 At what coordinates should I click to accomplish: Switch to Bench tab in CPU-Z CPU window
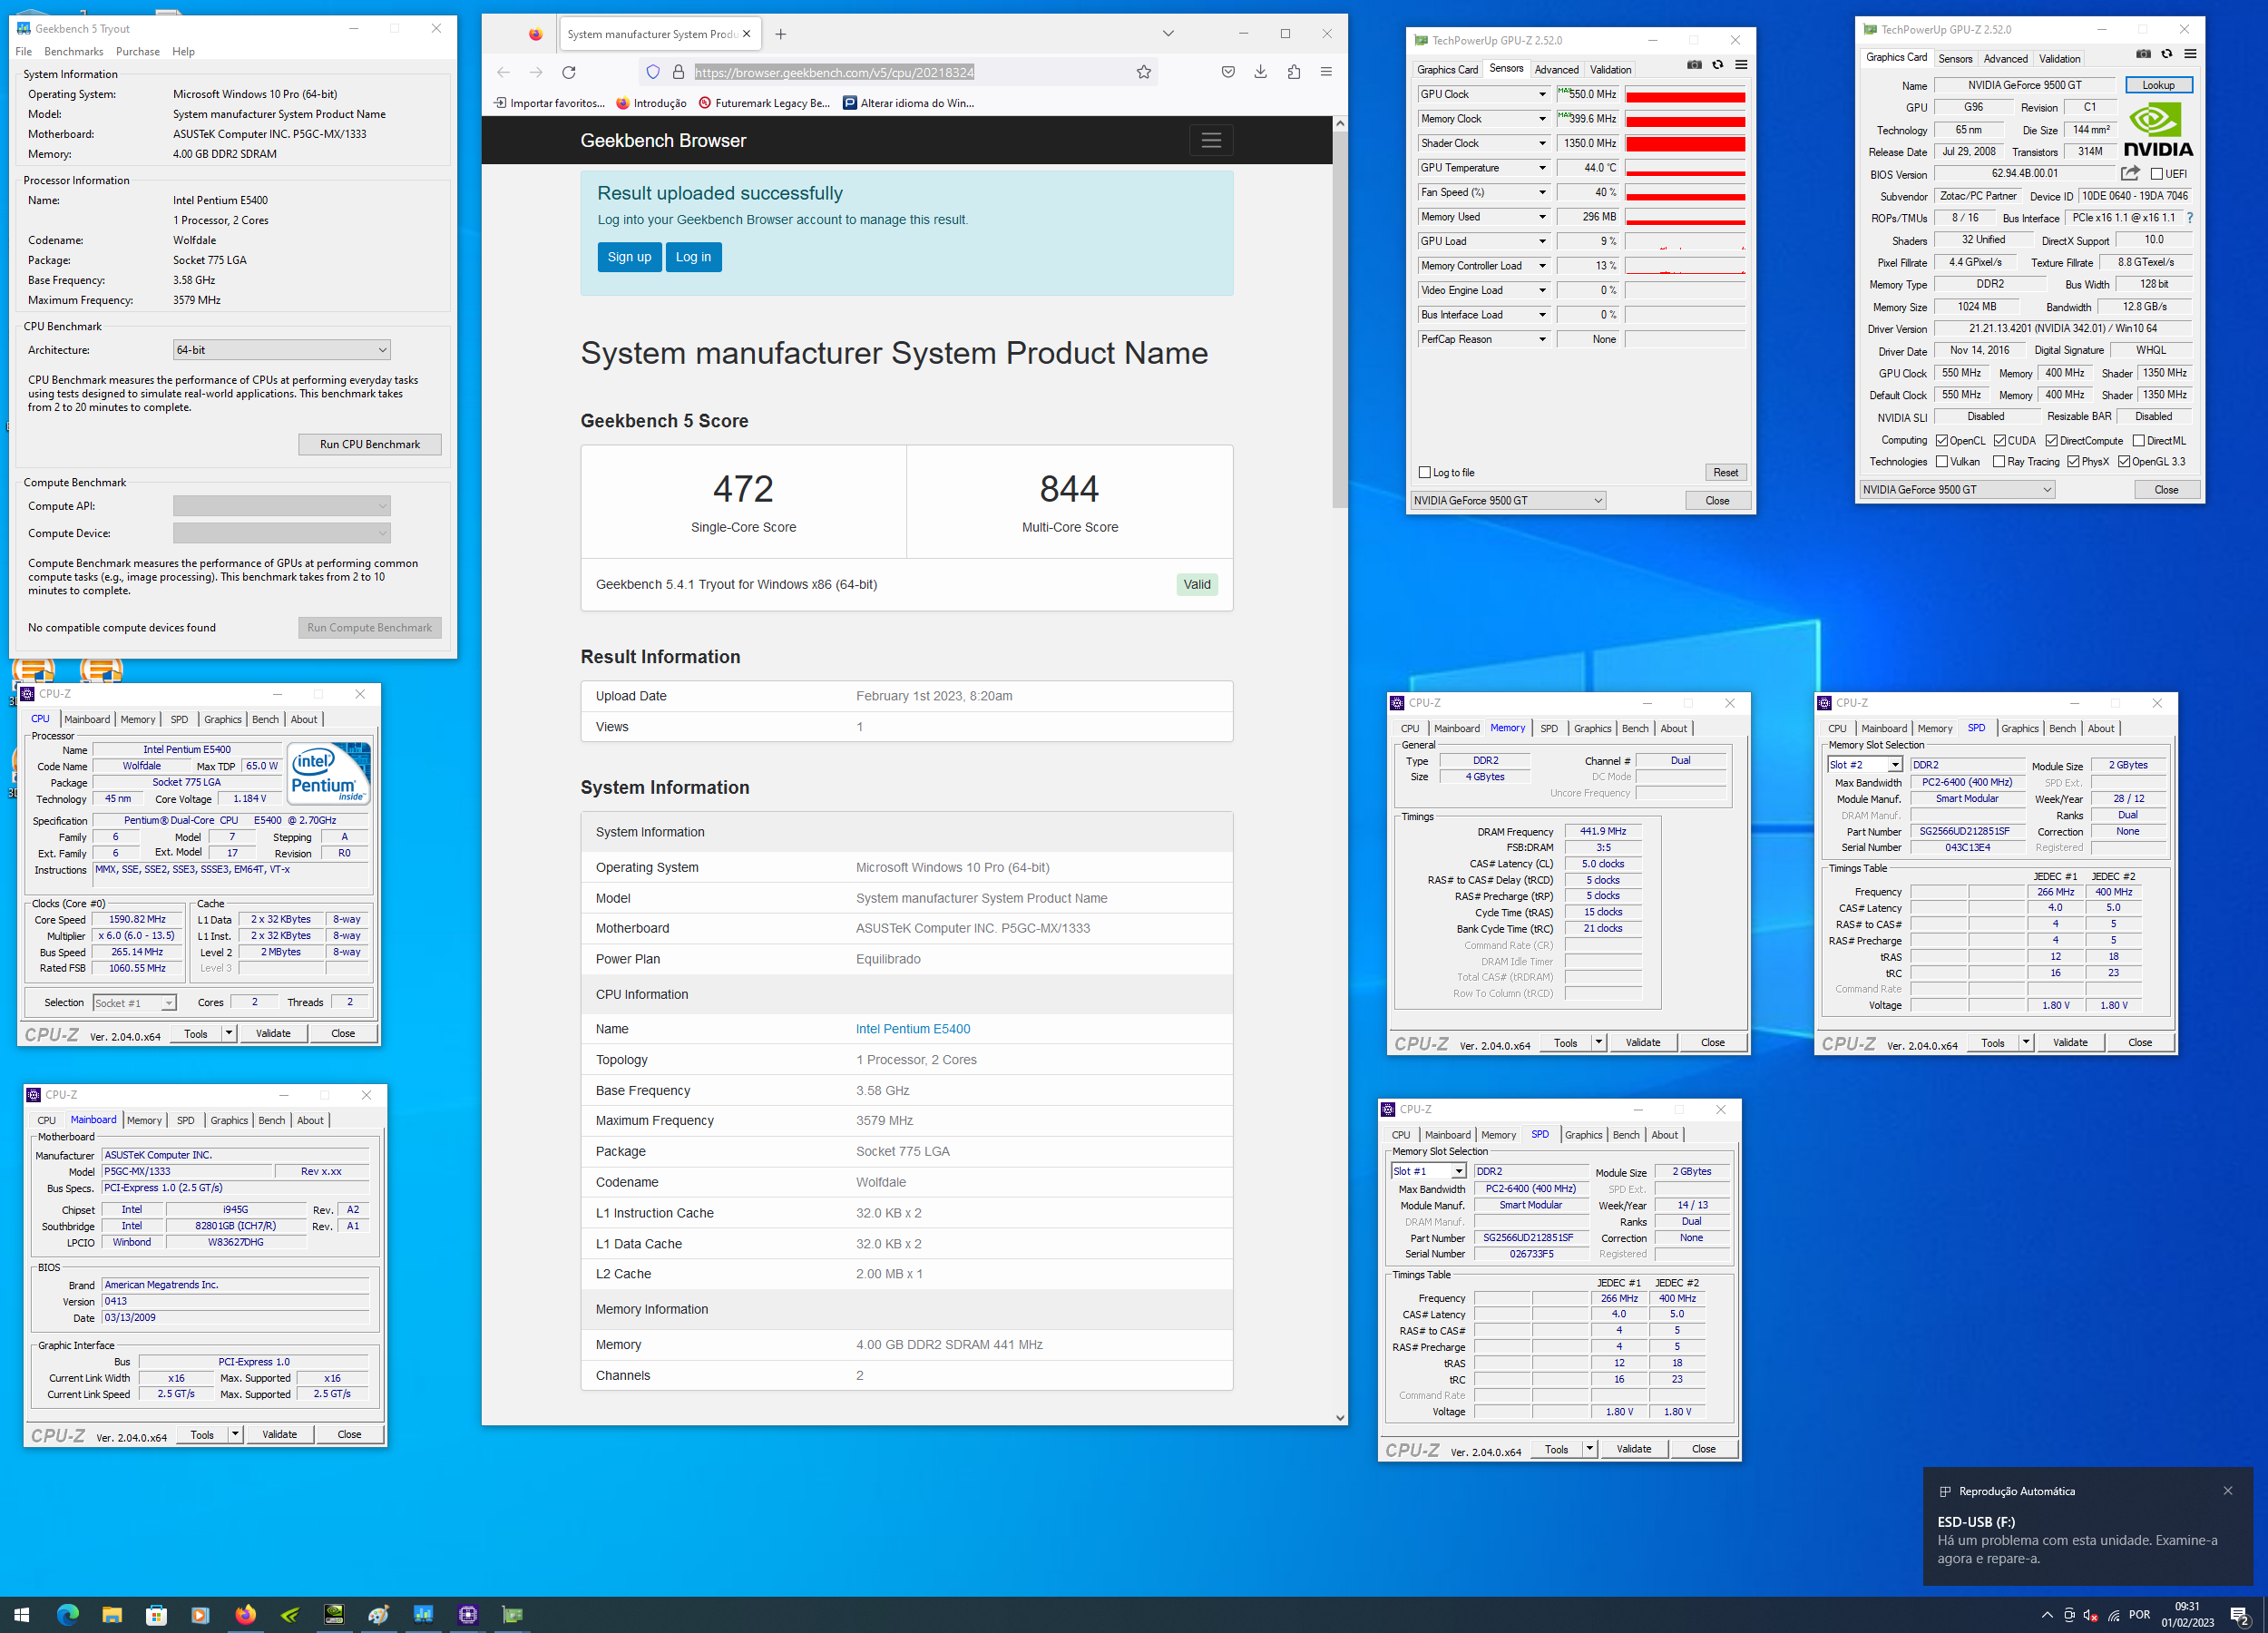click(x=265, y=719)
